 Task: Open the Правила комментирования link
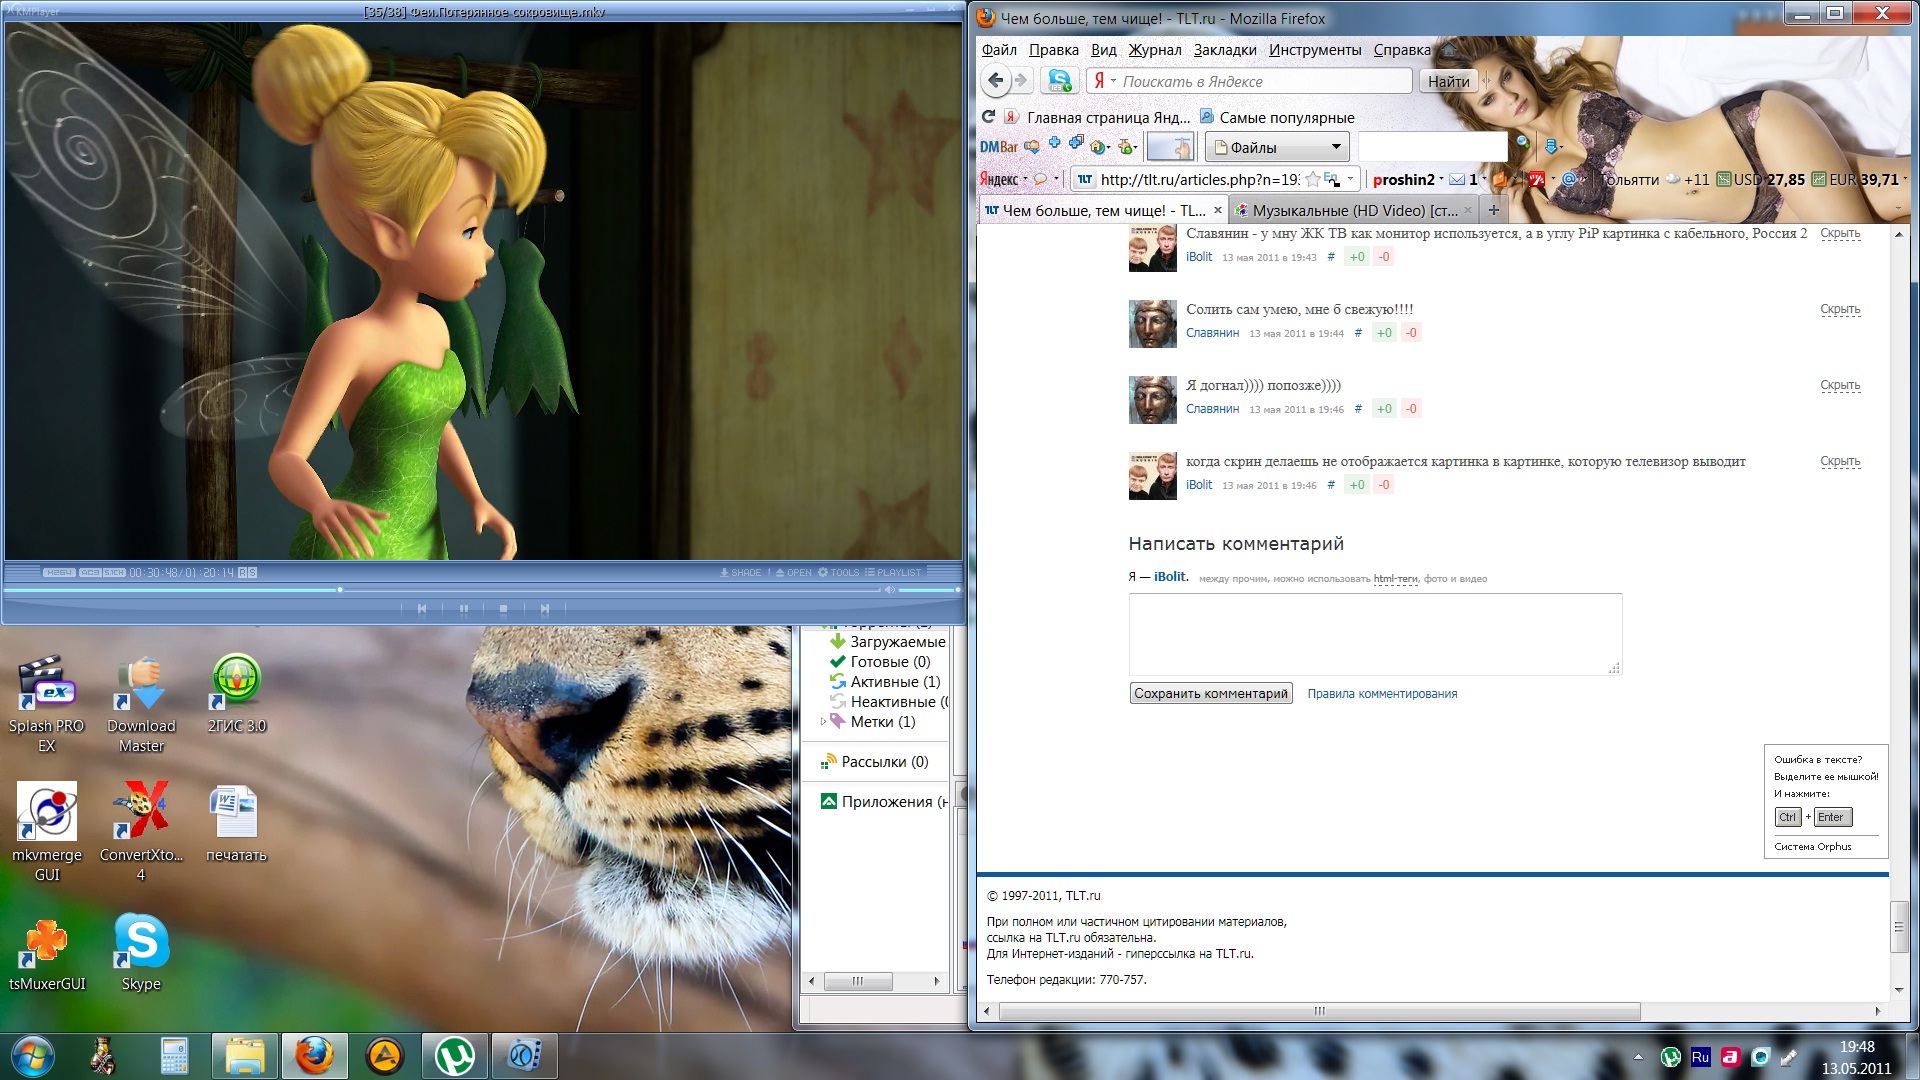pyautogui.click(x=1382, y=694)
